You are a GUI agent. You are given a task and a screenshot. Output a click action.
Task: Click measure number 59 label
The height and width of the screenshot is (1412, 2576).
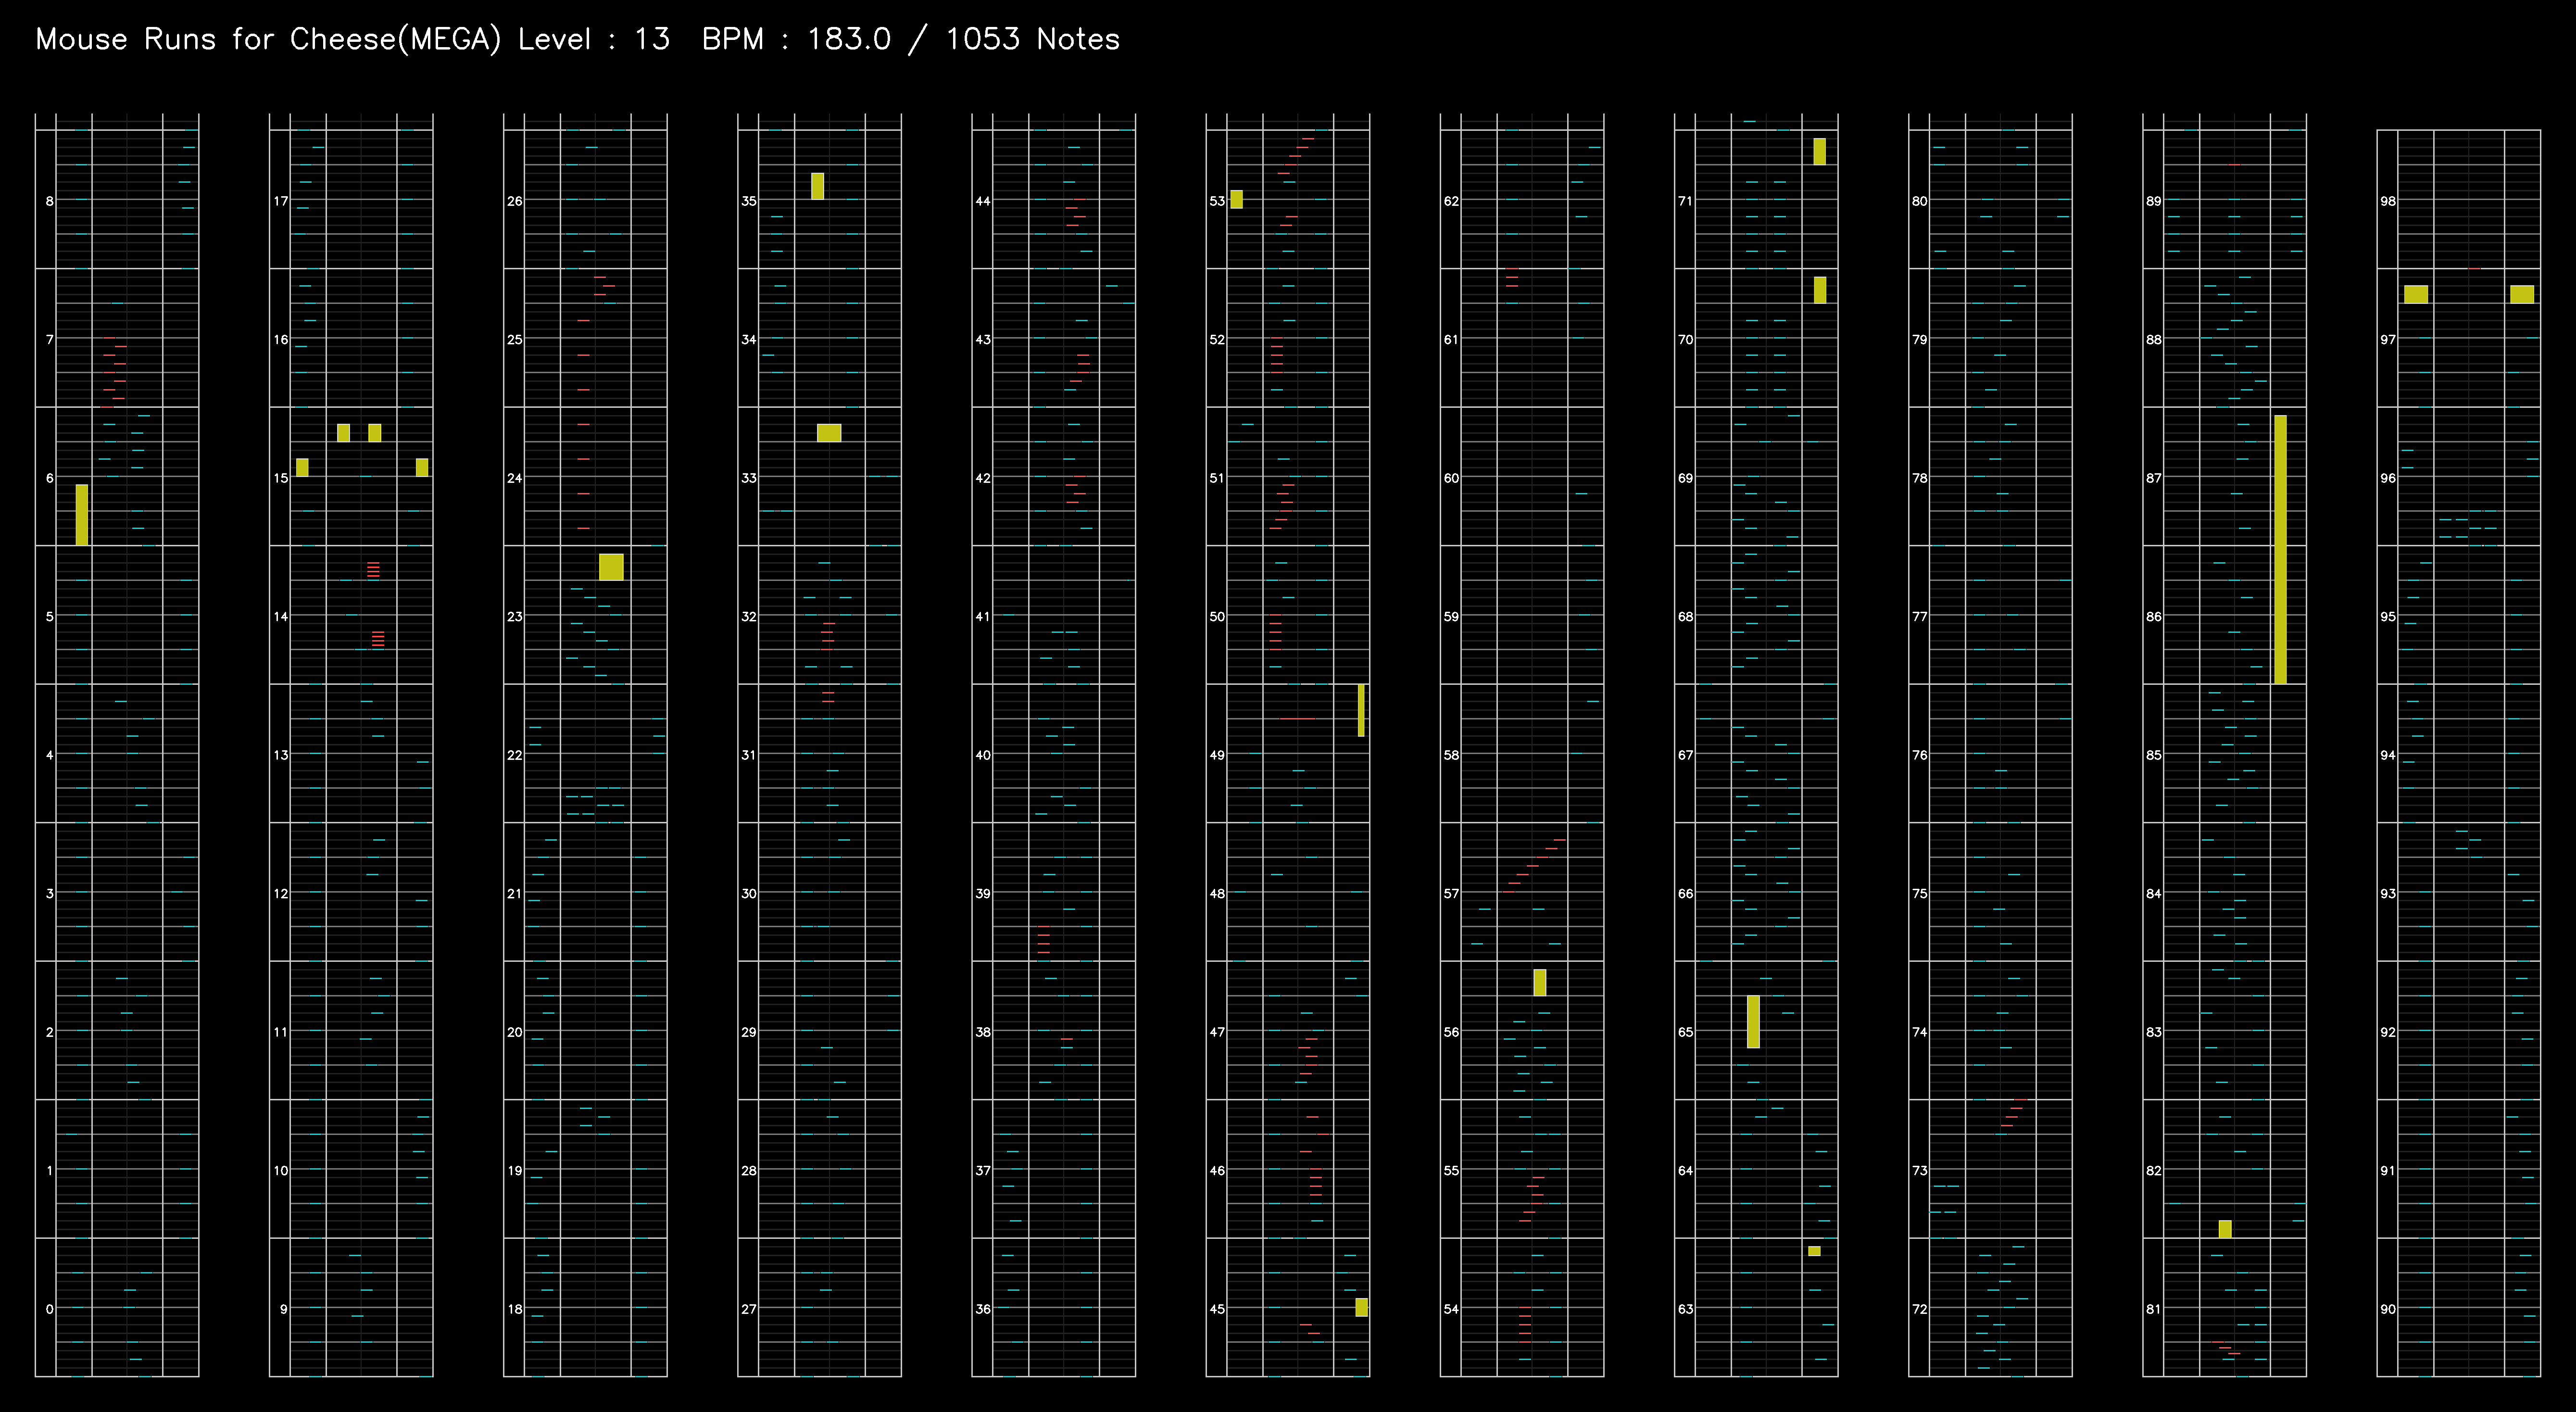(1451, 617)
